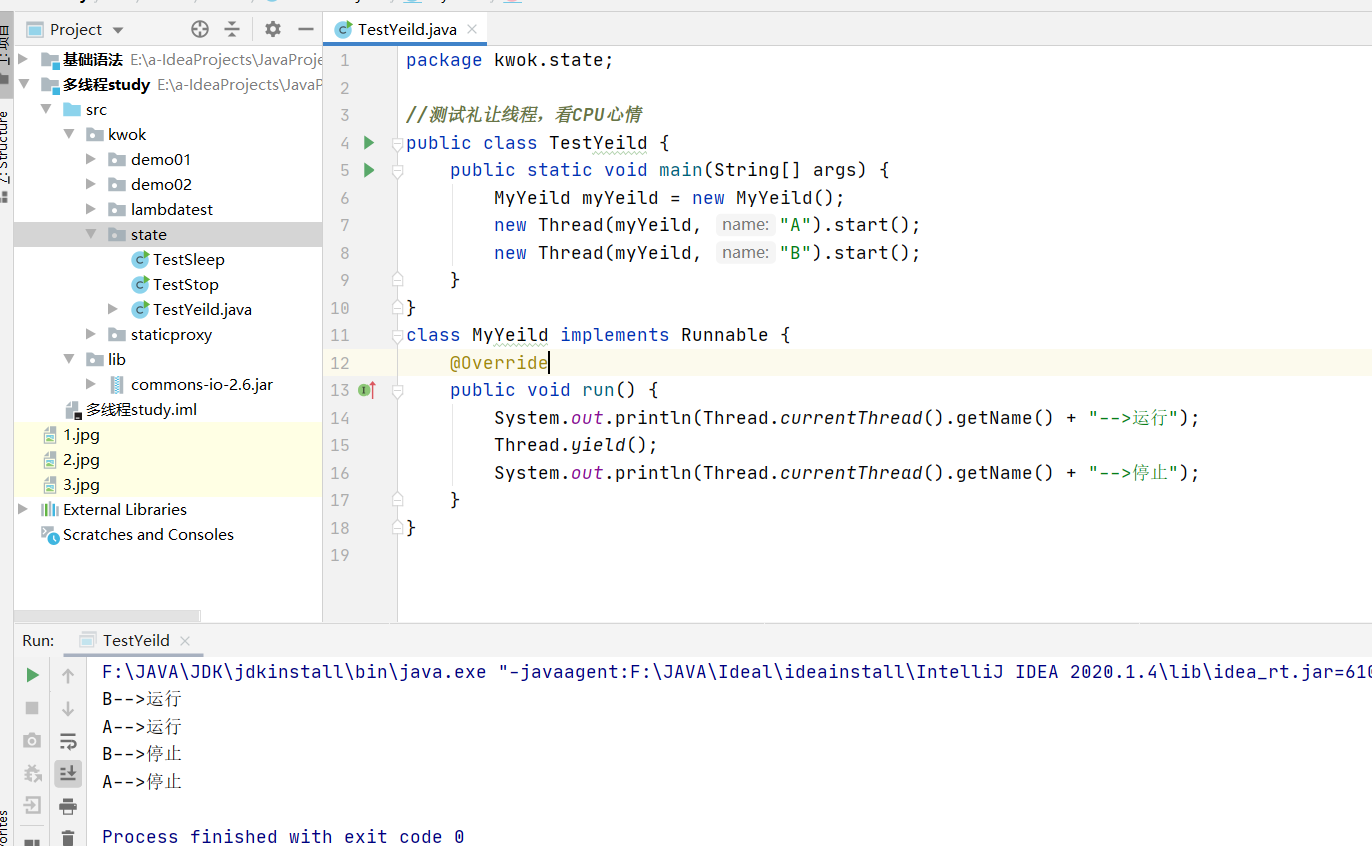Viewport: 1372px width, 846px height.
Task: Select the state package row
Action: click(168, 234)
